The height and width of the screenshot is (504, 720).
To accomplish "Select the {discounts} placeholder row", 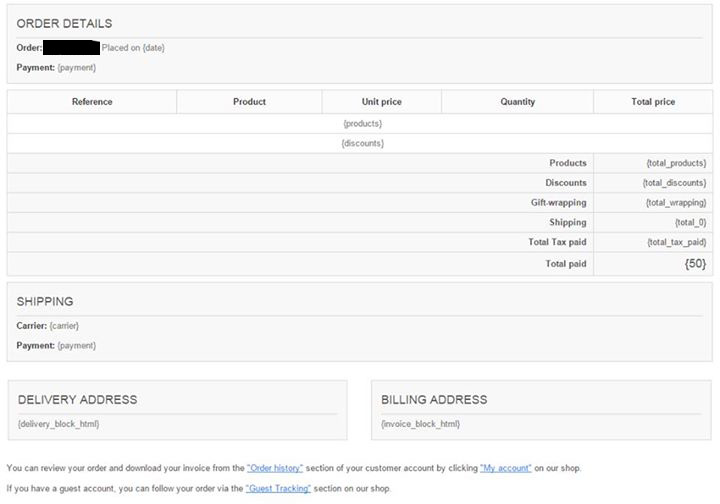I will click(362, 144).
